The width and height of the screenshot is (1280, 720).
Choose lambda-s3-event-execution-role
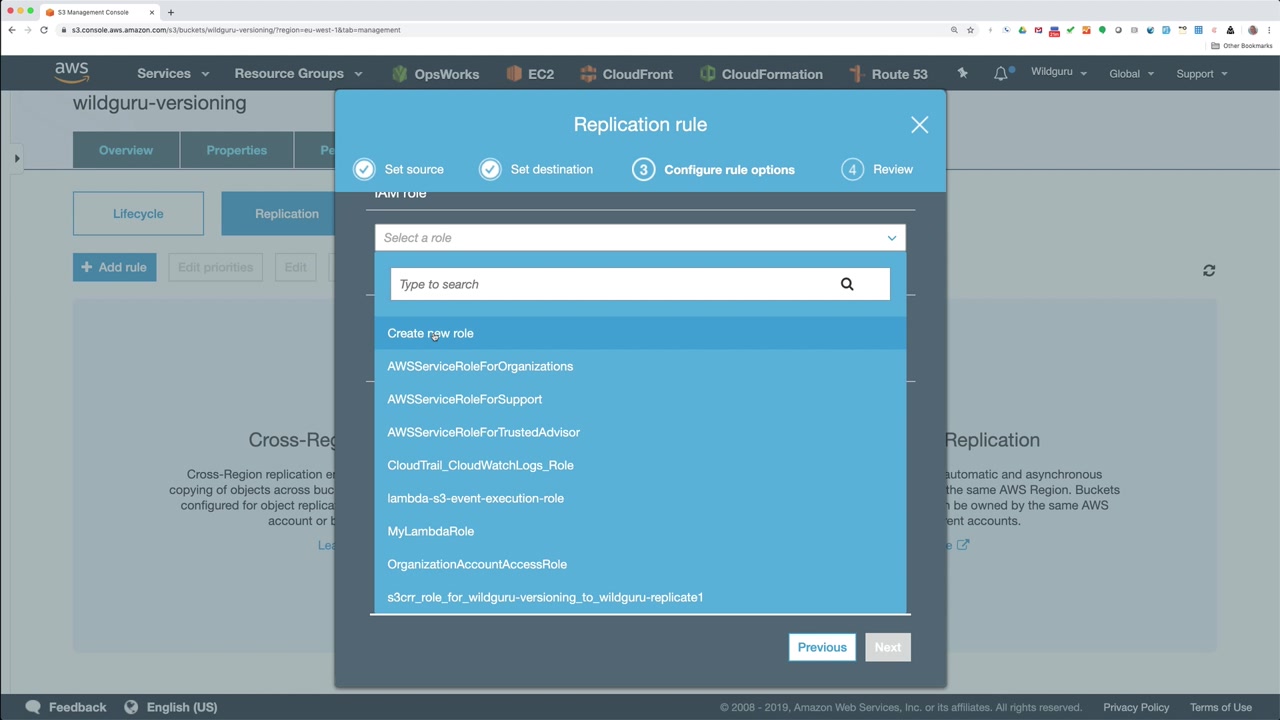click(640, 498)
